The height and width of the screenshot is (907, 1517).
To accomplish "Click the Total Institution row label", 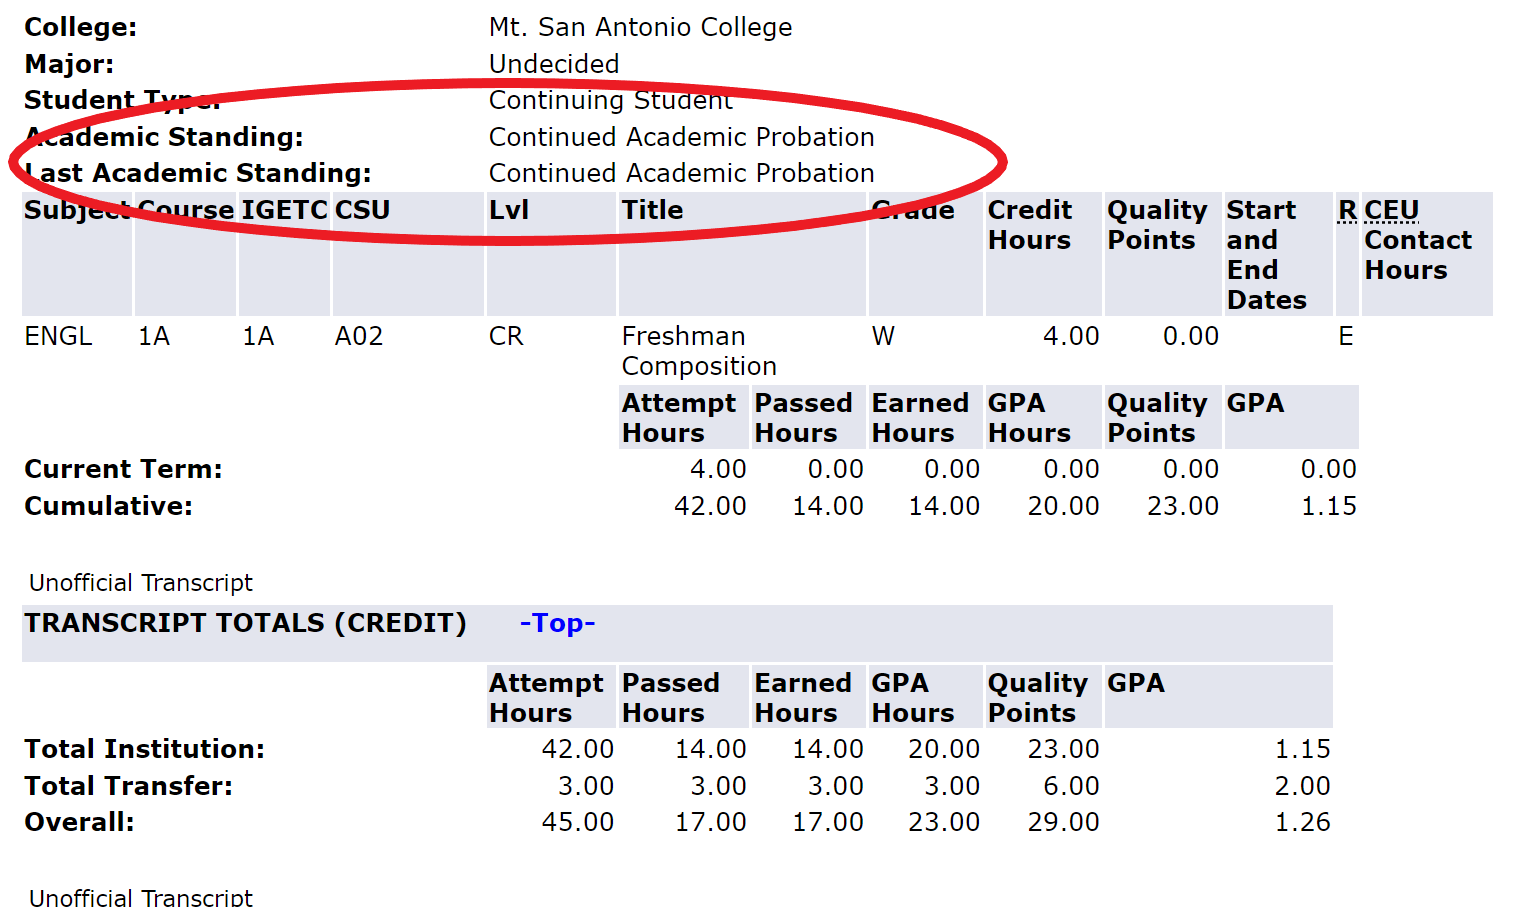I will (144, 749).
